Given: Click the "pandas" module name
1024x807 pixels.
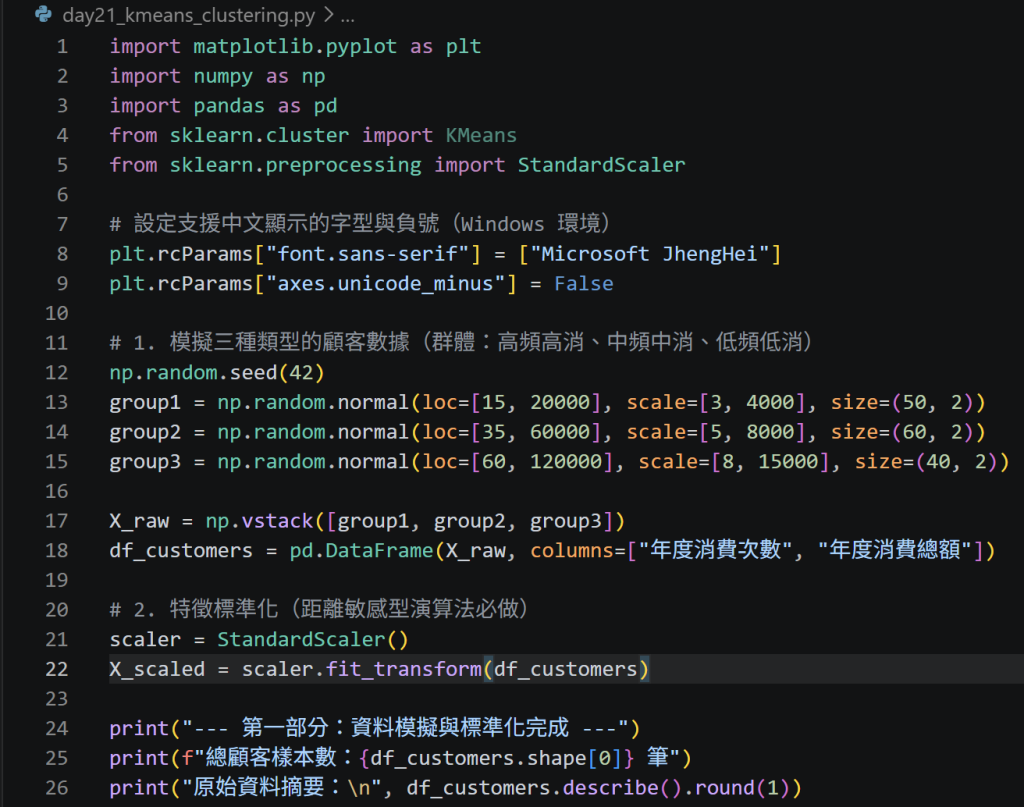Looking at the screenshot, I should click(229, 106).
